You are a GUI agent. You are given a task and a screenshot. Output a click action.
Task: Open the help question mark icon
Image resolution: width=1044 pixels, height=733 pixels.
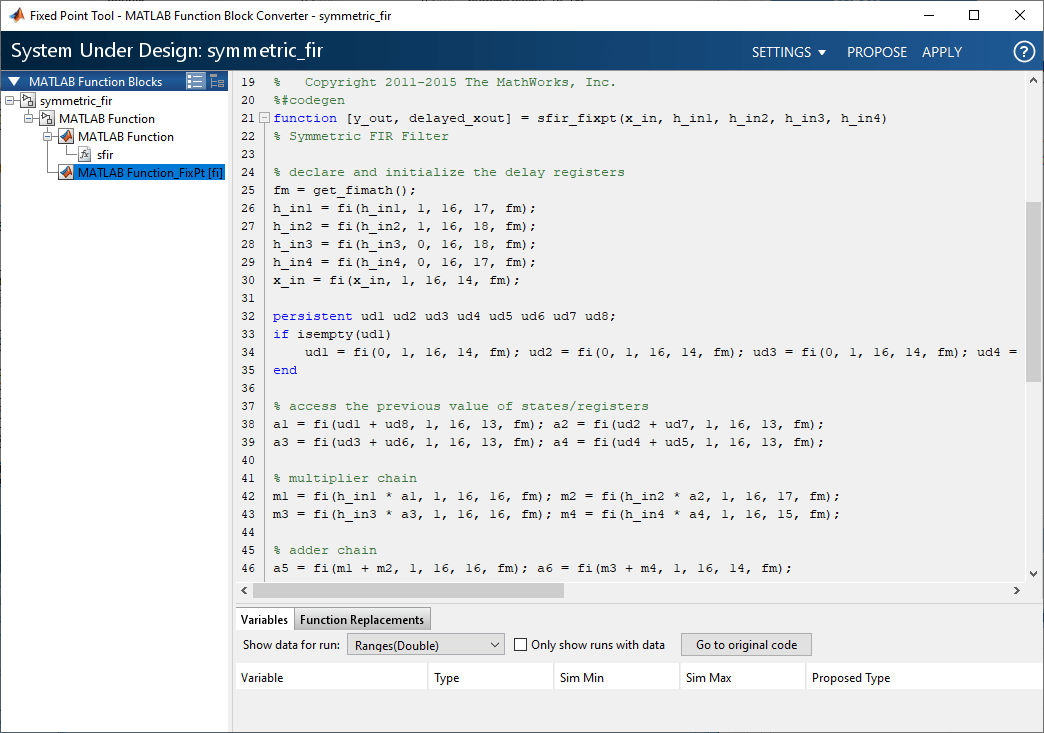1023,52
